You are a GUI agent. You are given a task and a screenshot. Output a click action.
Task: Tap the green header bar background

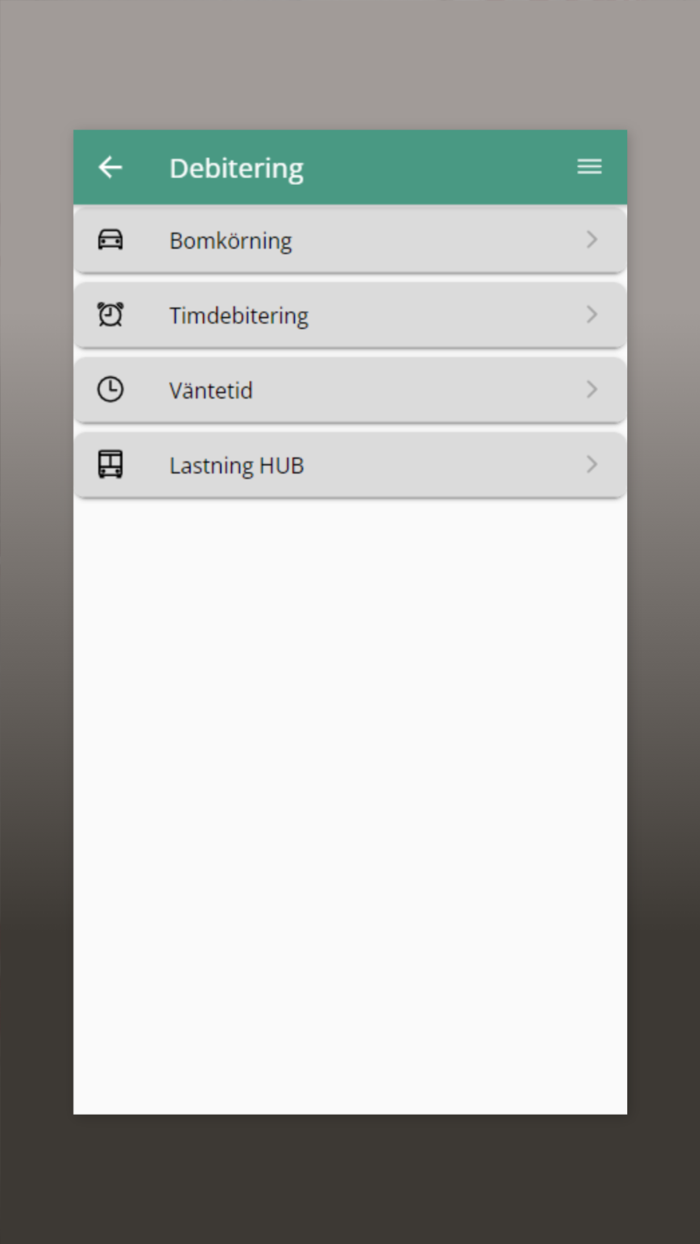[440, 167]
